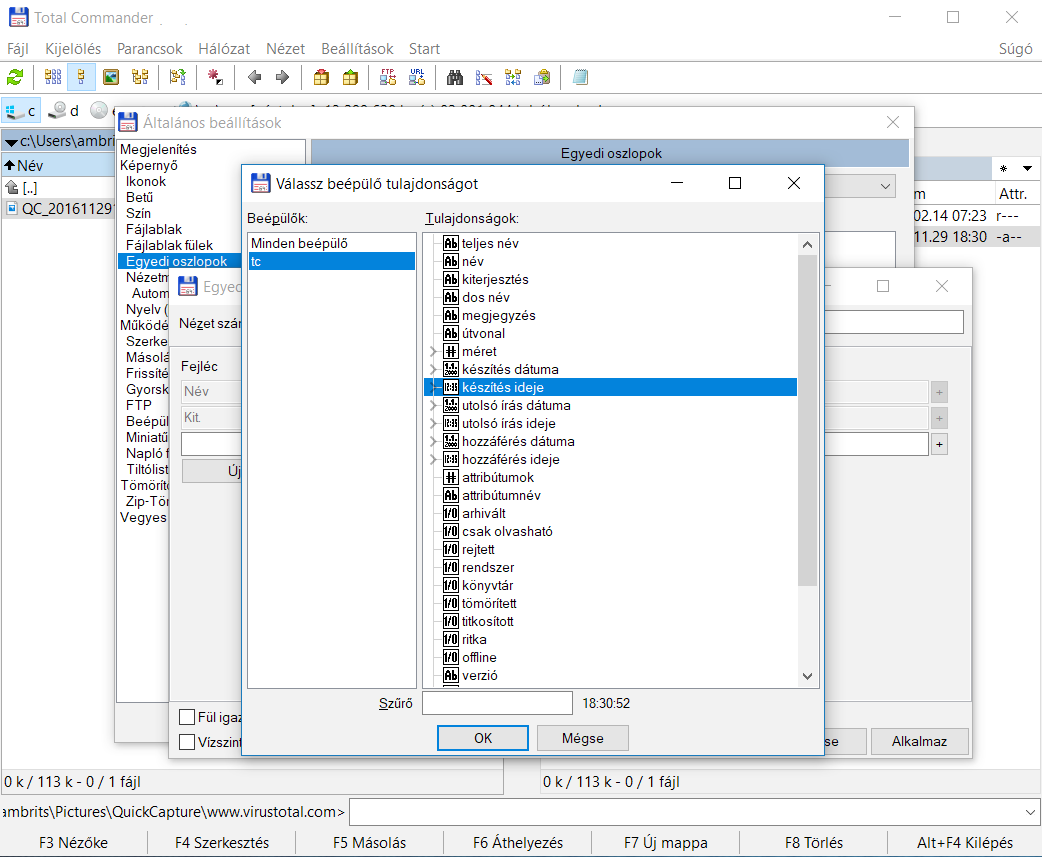Open the command line history dropdown
The width and height of the screenshot is (1042, 857).
pos(1031,812)
